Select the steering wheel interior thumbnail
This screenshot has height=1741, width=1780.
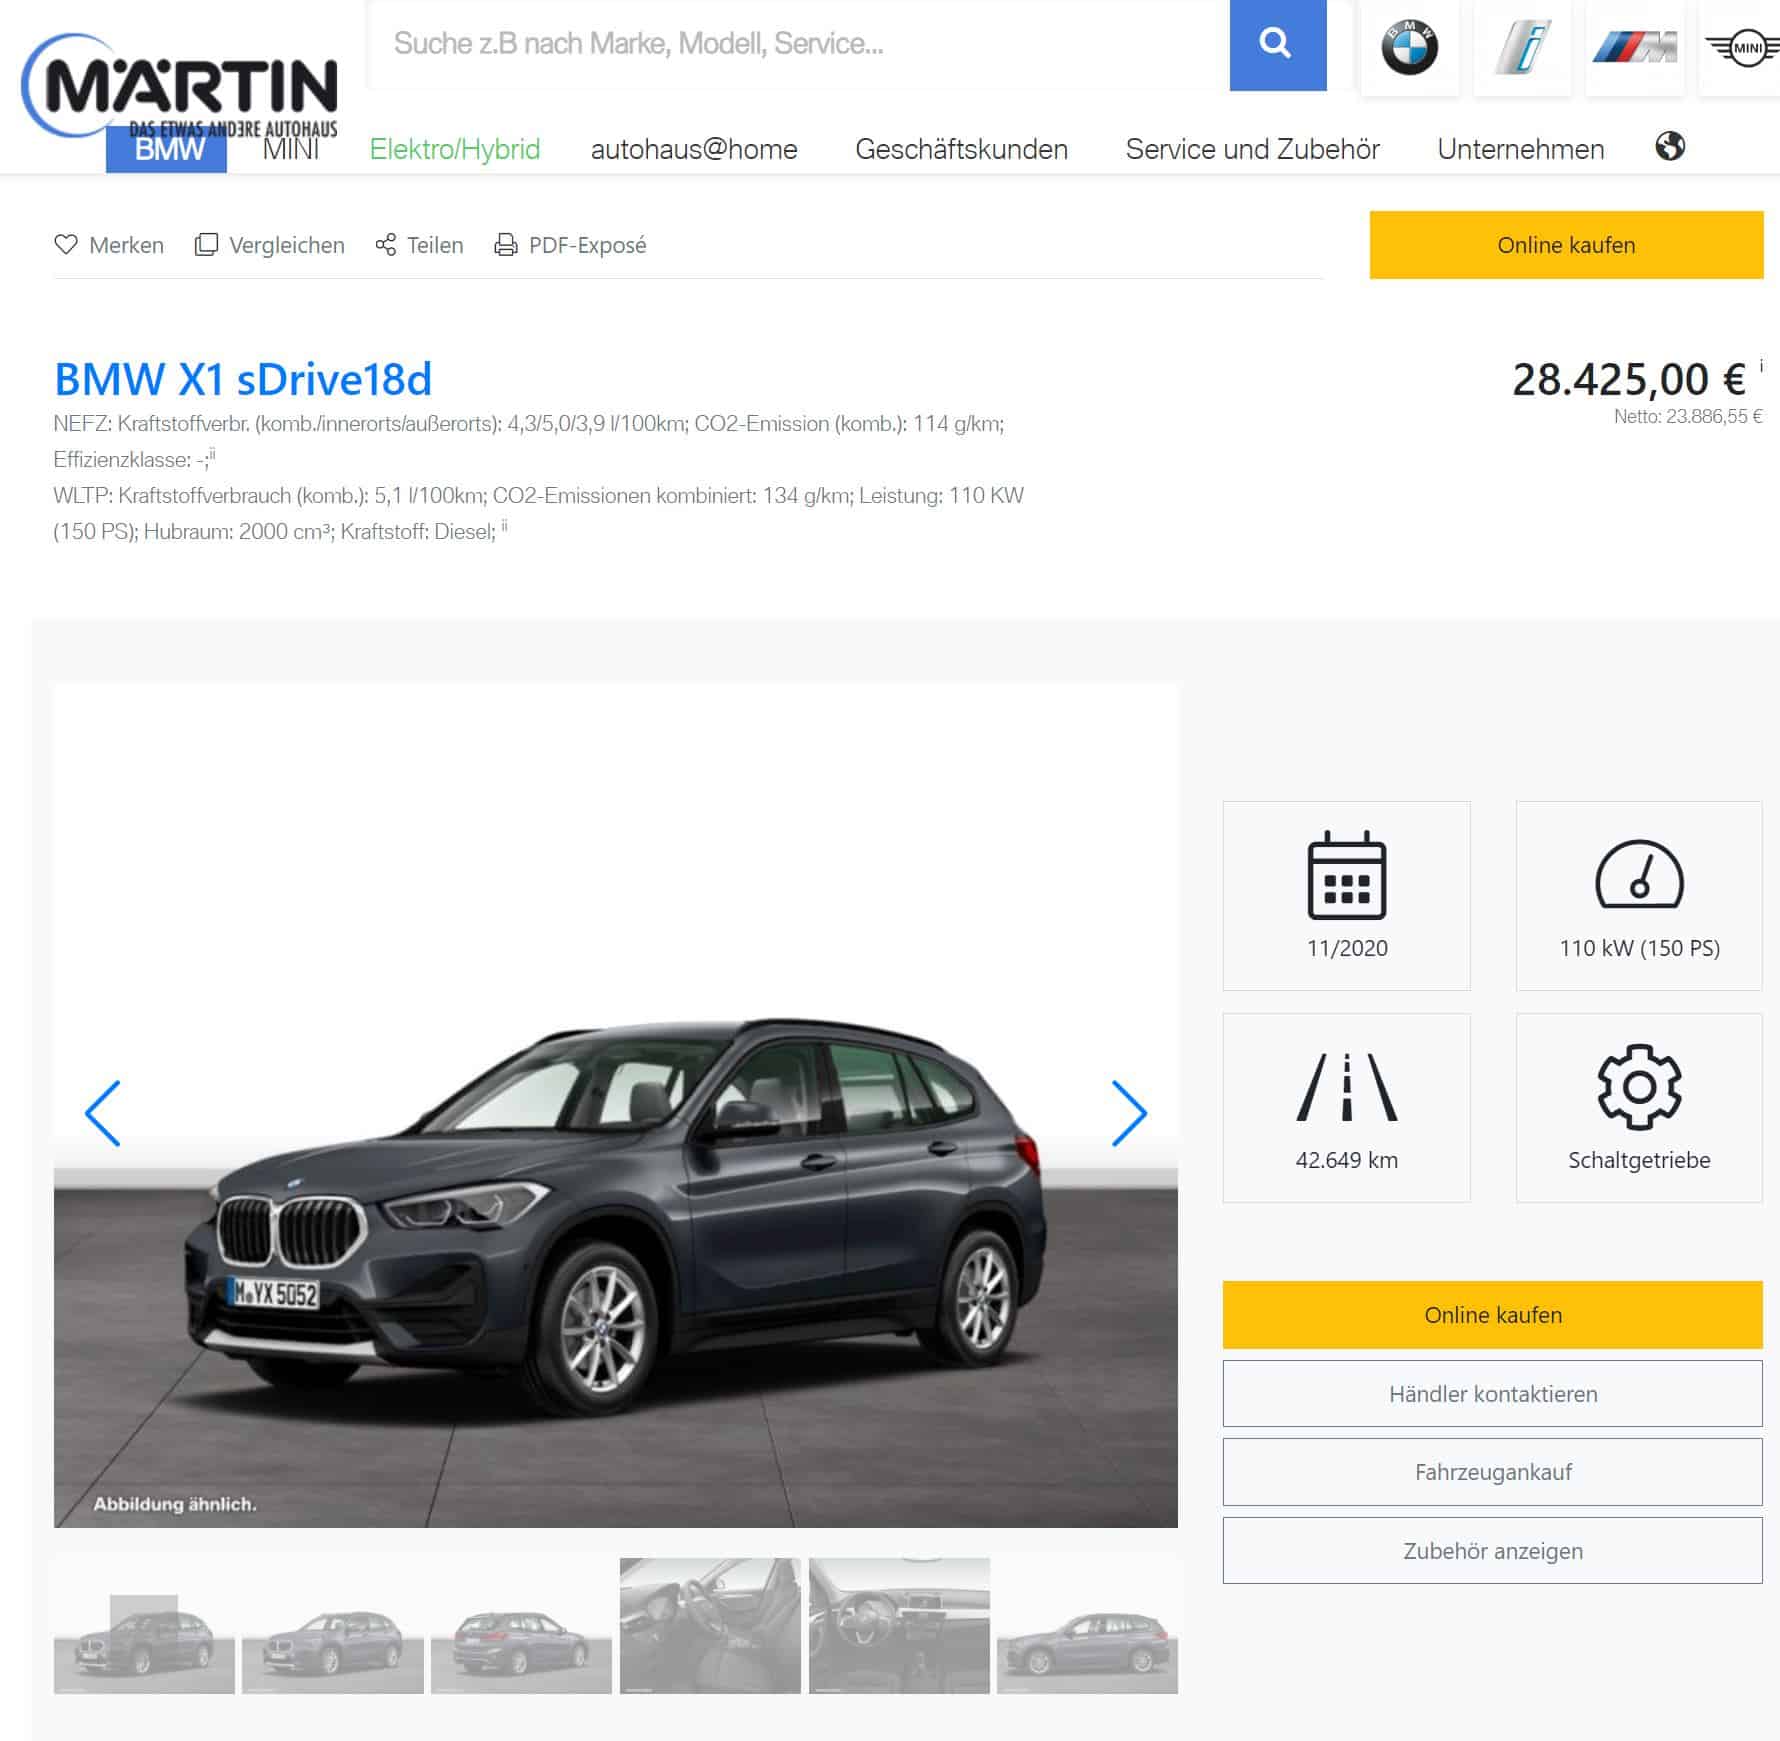pos(899,1626)
